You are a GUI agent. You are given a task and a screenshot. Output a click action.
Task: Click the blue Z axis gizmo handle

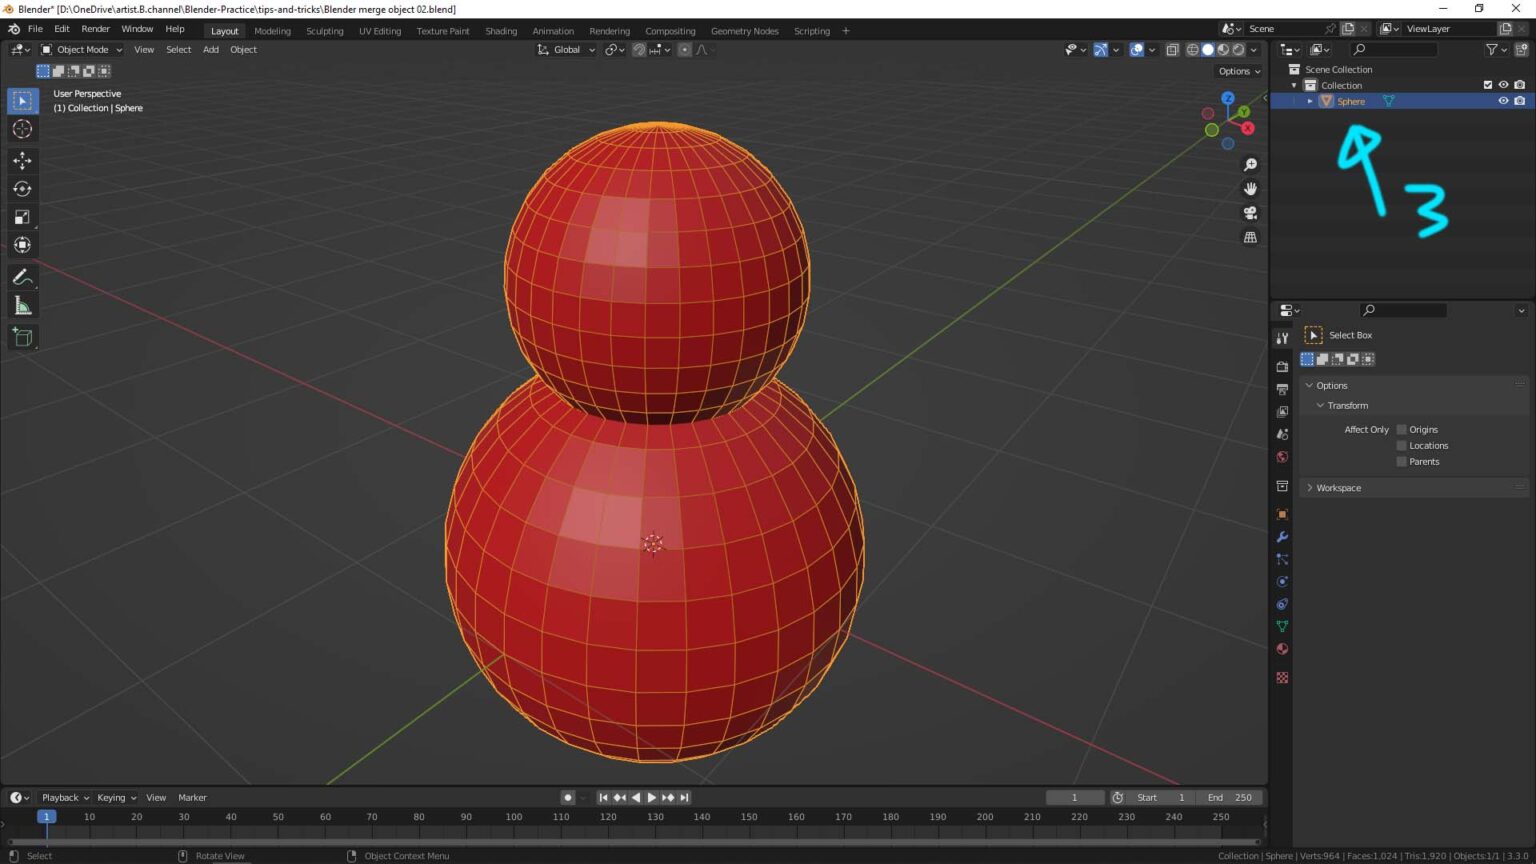pos(1227,98)
